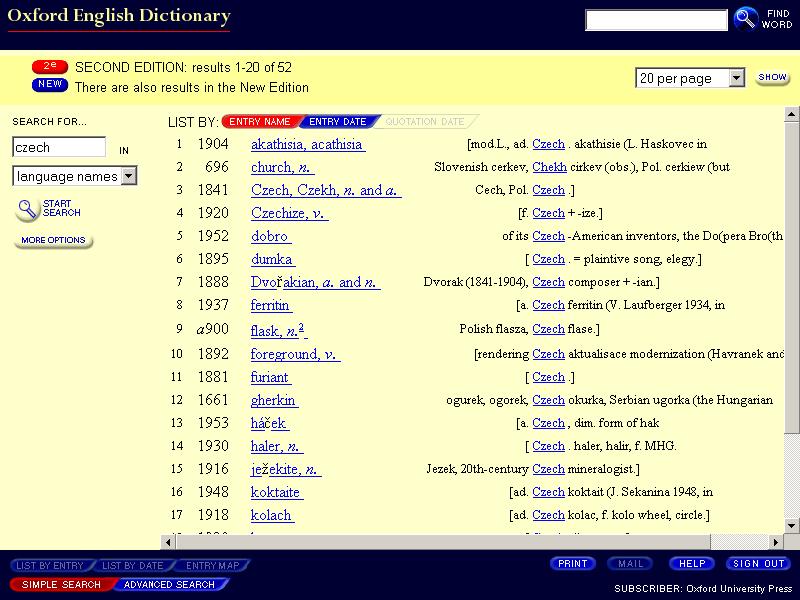This screenshot has width=800, height=600.
Task: Click the horizontal scrollbar right arrow
Action: [776, 542]
